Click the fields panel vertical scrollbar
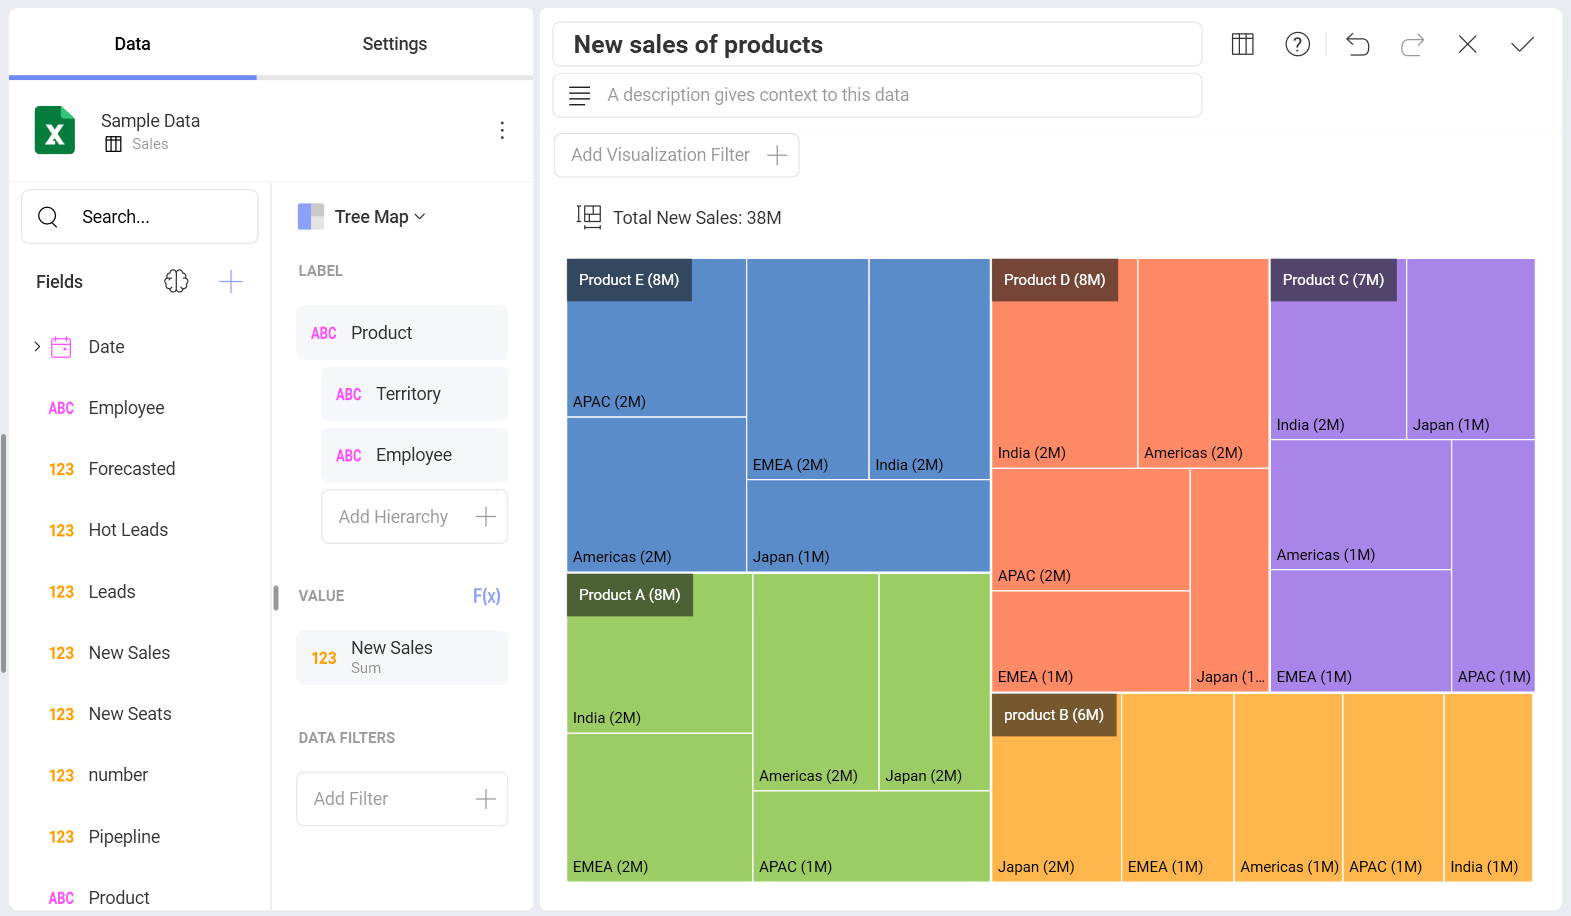The image size is (1571, 916). [4, 553]
